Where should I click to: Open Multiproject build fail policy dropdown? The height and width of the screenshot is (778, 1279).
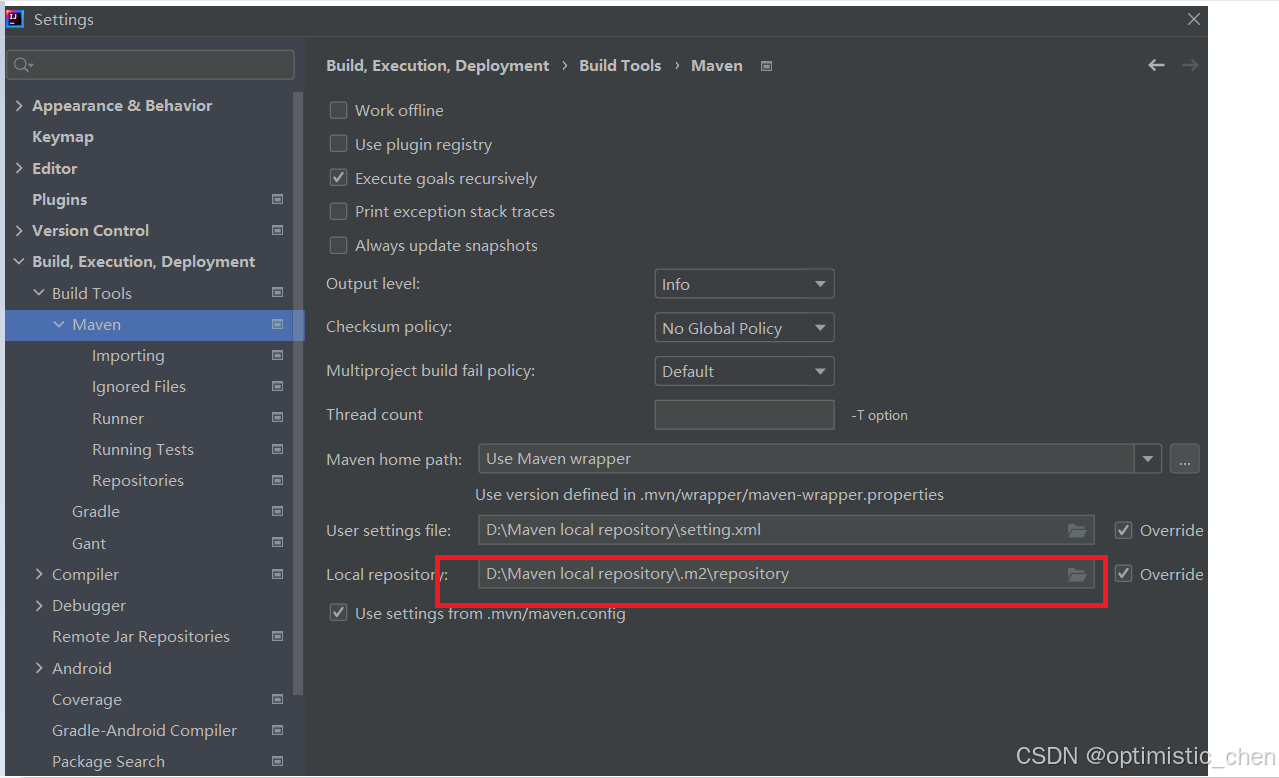(744, 371)
